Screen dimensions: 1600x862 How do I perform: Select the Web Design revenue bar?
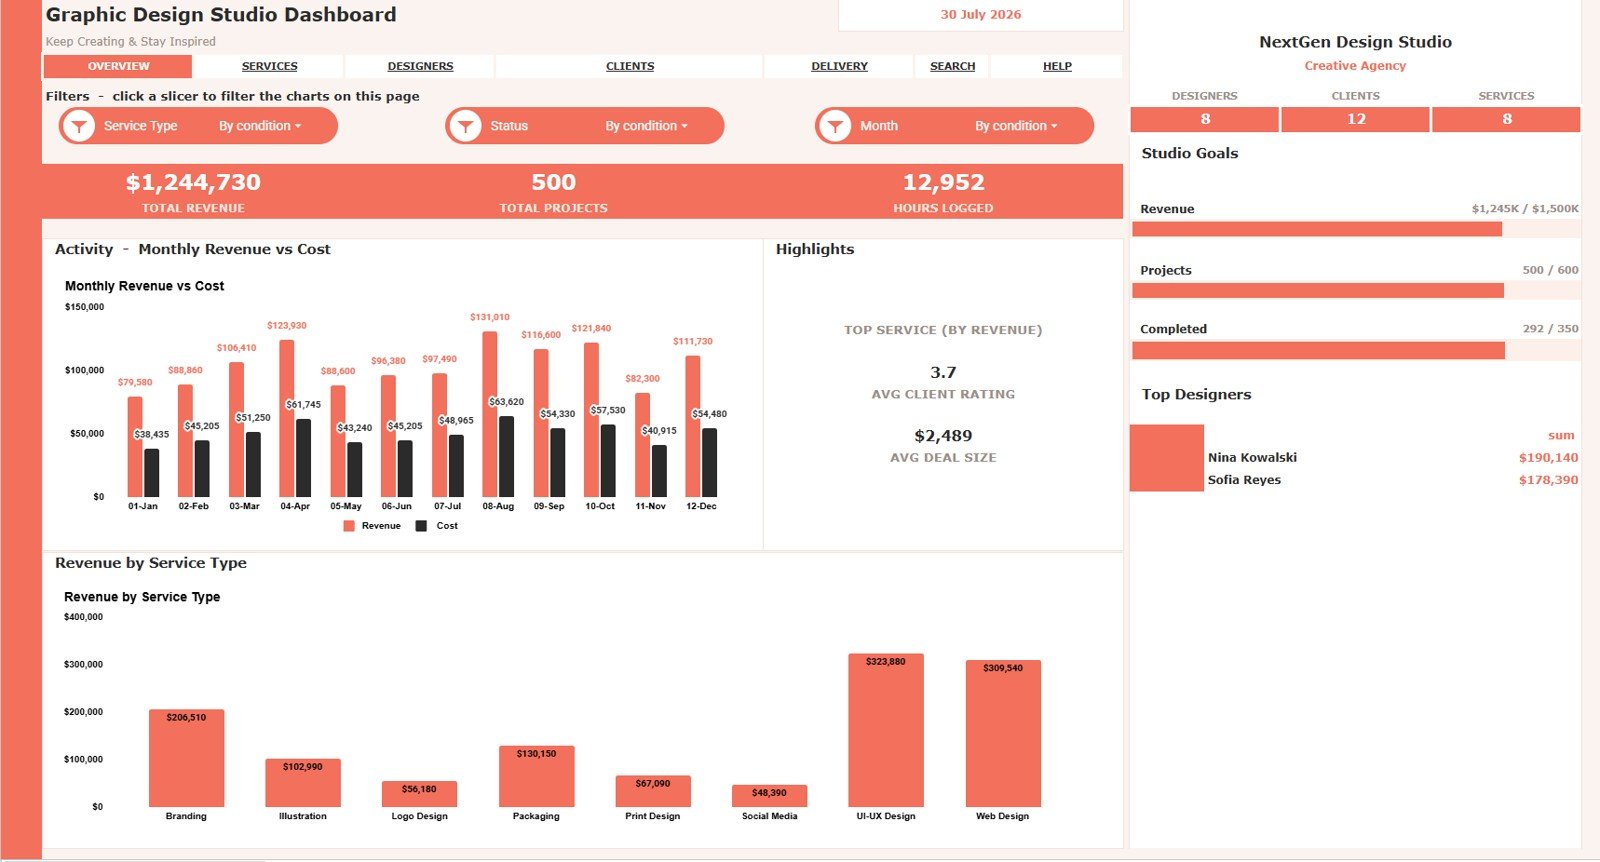pos(1003,733)
